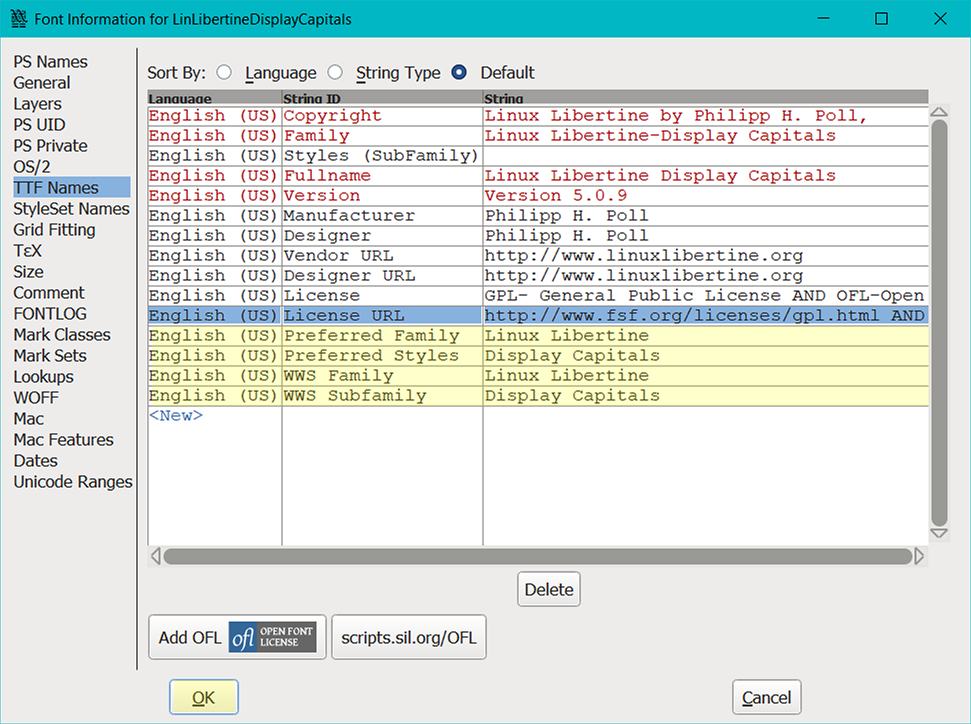Select the Preferred Family string ID cell
This screenshot has width=971, height=724.
382,336
